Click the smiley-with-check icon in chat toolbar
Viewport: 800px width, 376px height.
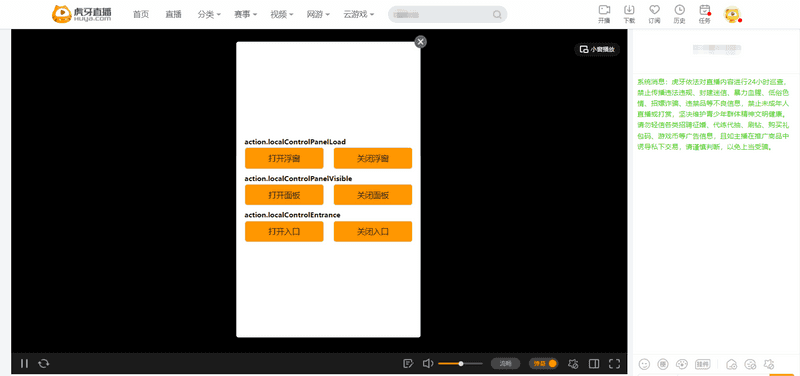point(750,364)
